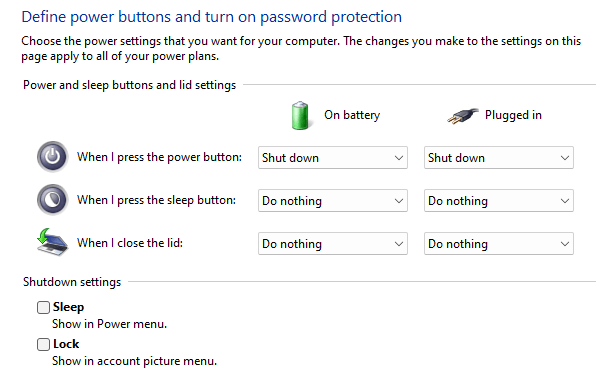Open sleep button On battery dropdown

333,200
